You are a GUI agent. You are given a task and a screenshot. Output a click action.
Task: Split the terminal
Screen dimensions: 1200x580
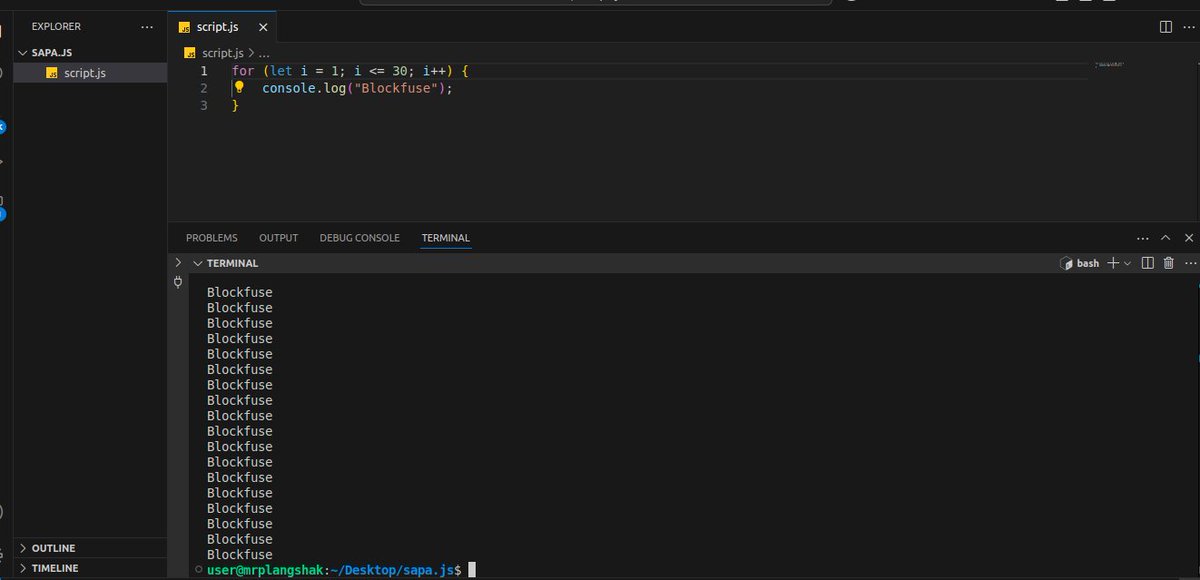pyautogui.click(x=1148, y=263)
